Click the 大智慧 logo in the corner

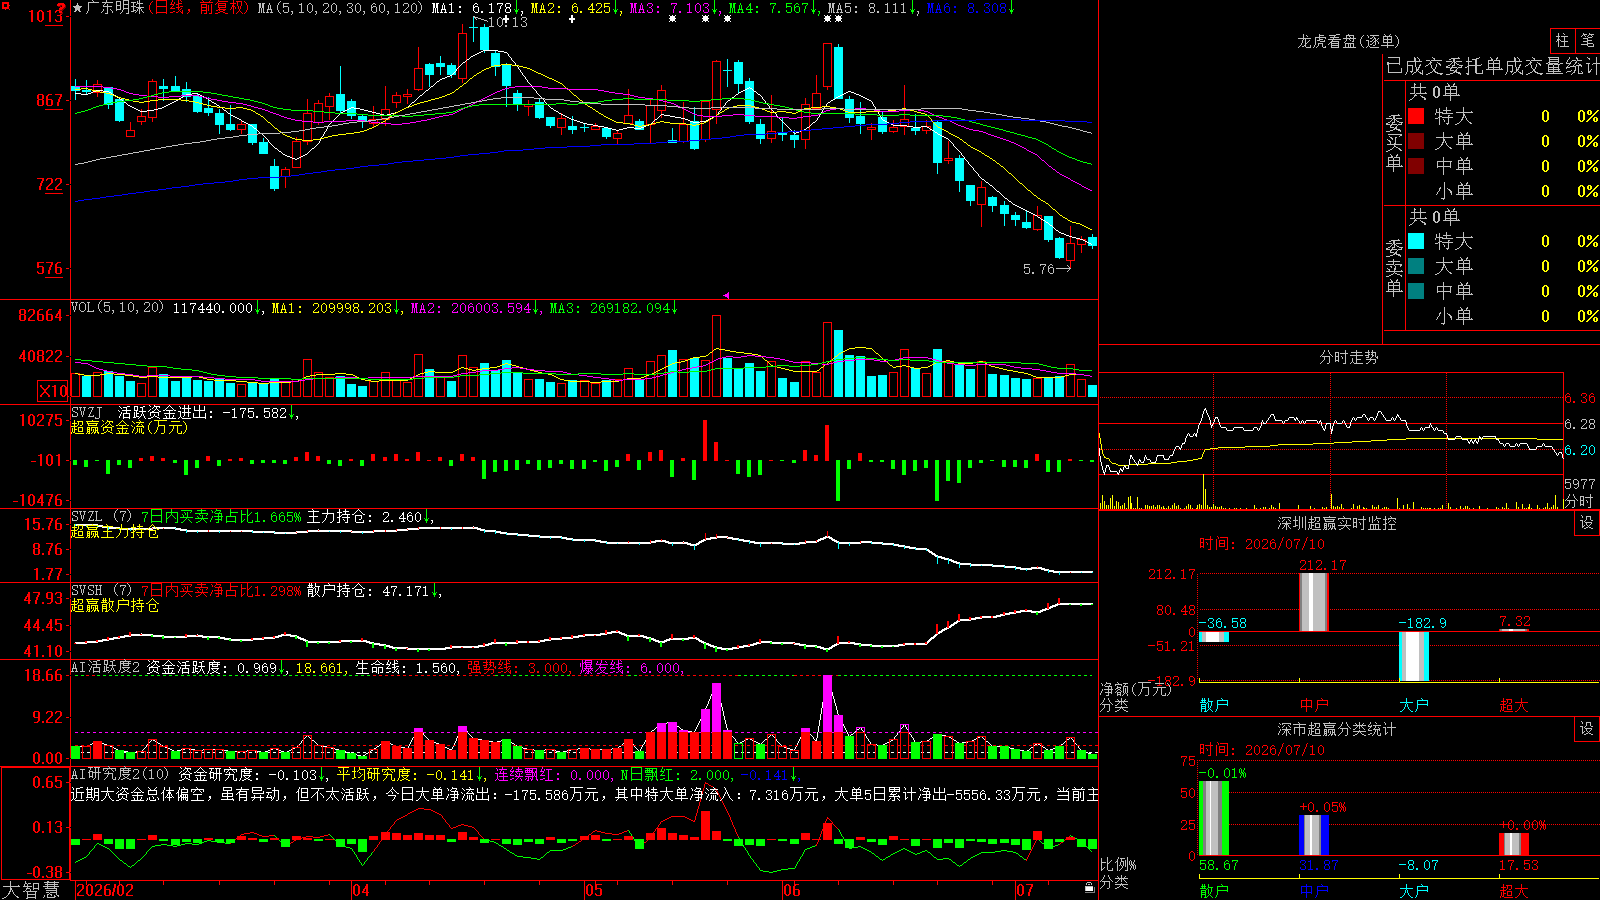click(31, 890)
